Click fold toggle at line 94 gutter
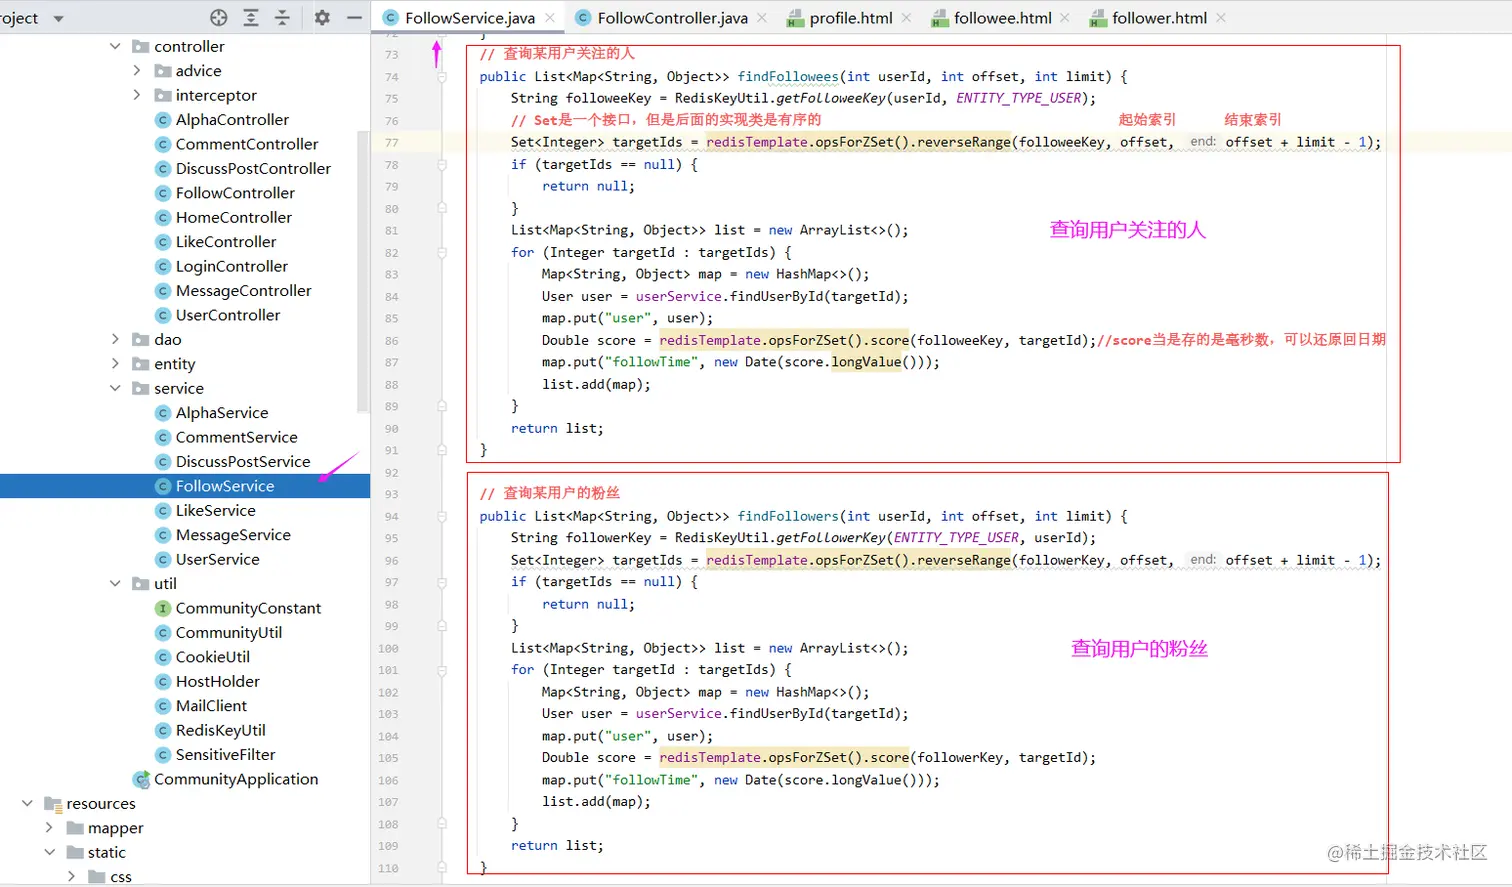 [x=442, y=516]
